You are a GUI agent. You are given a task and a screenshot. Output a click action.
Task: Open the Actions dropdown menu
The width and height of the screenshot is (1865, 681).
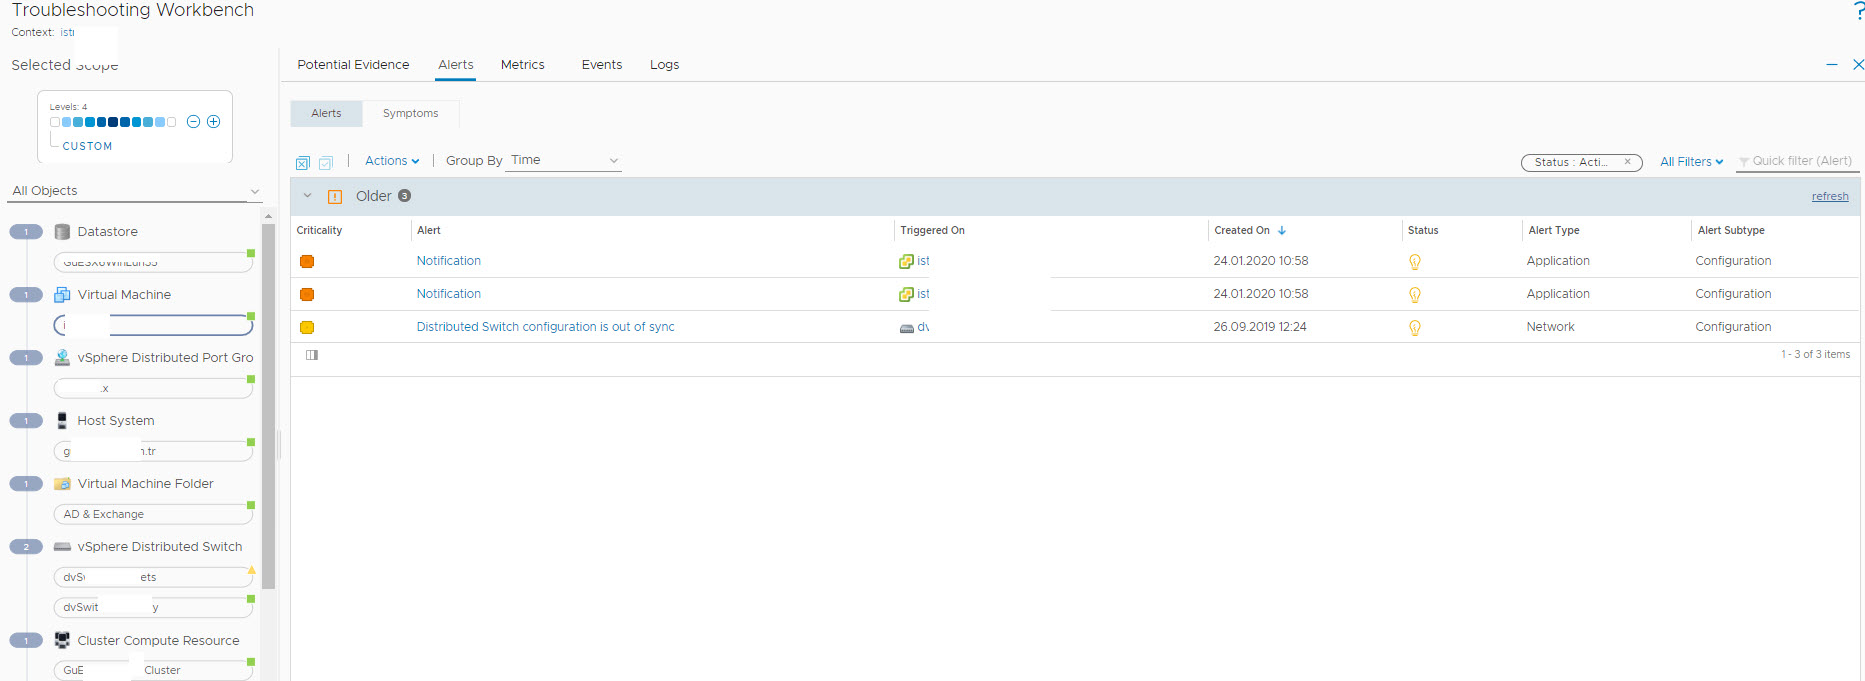(x=391, y=161)
